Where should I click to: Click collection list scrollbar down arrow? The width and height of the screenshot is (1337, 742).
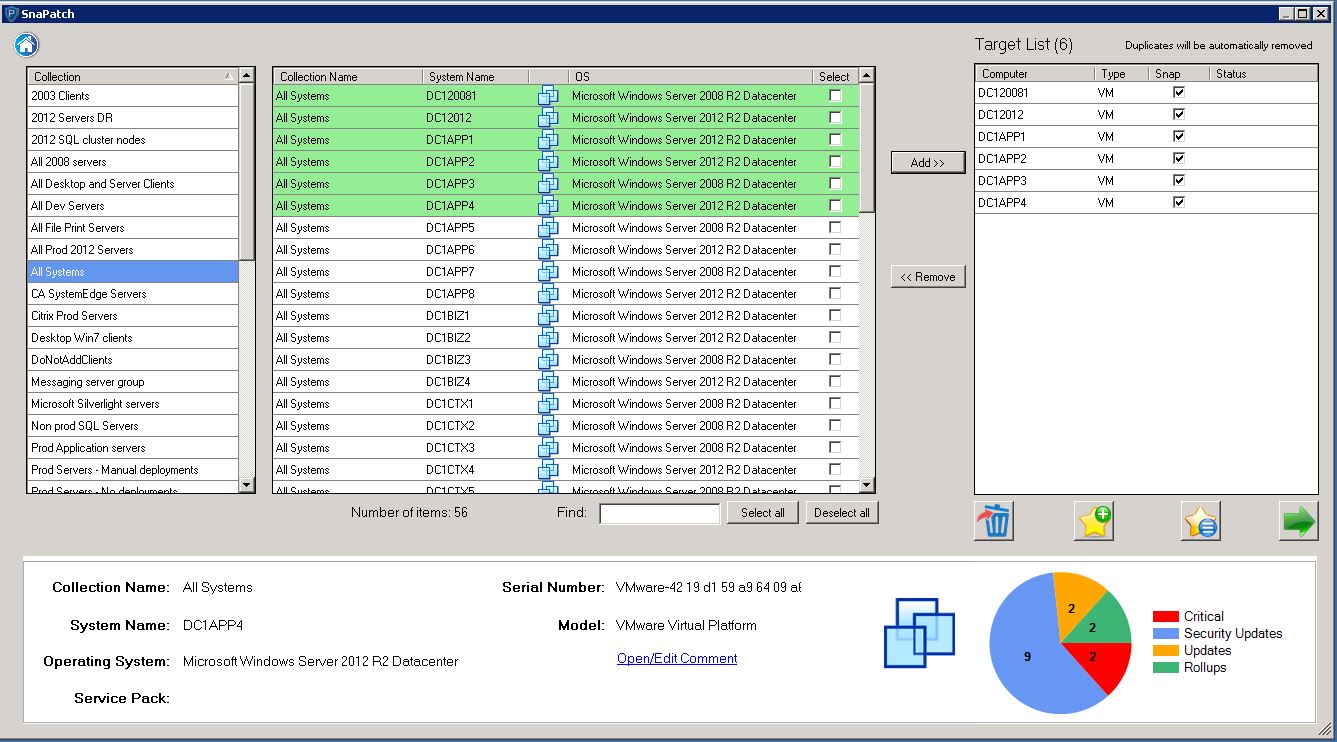(247, 485)
